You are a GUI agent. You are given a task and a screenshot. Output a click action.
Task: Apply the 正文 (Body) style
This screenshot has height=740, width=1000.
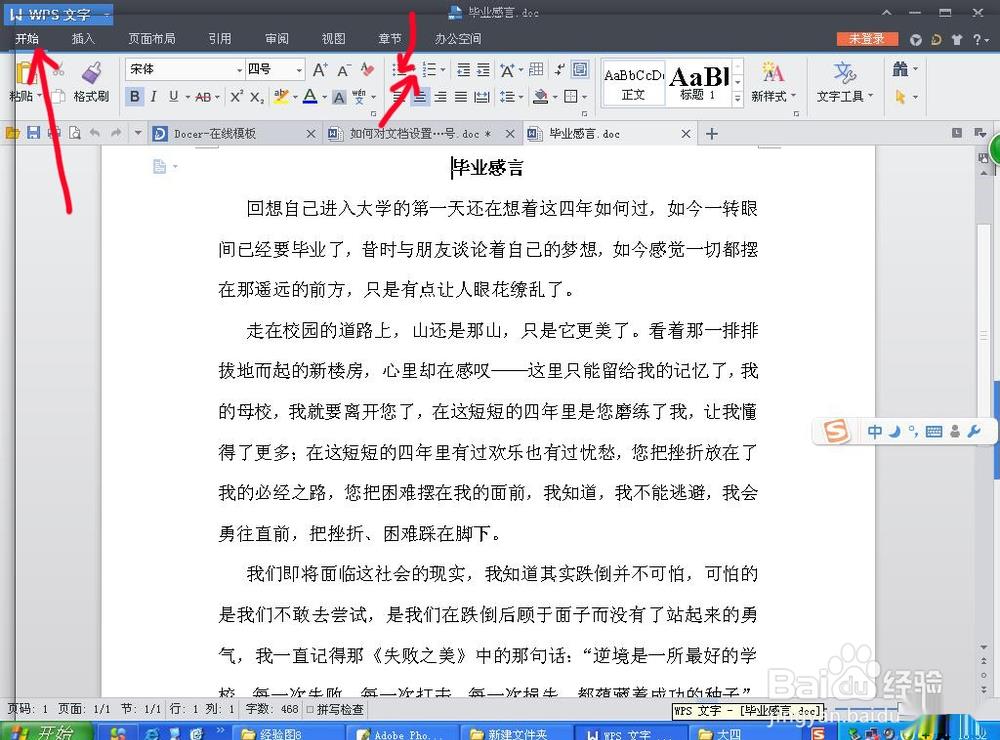click(x=633, y=83)
